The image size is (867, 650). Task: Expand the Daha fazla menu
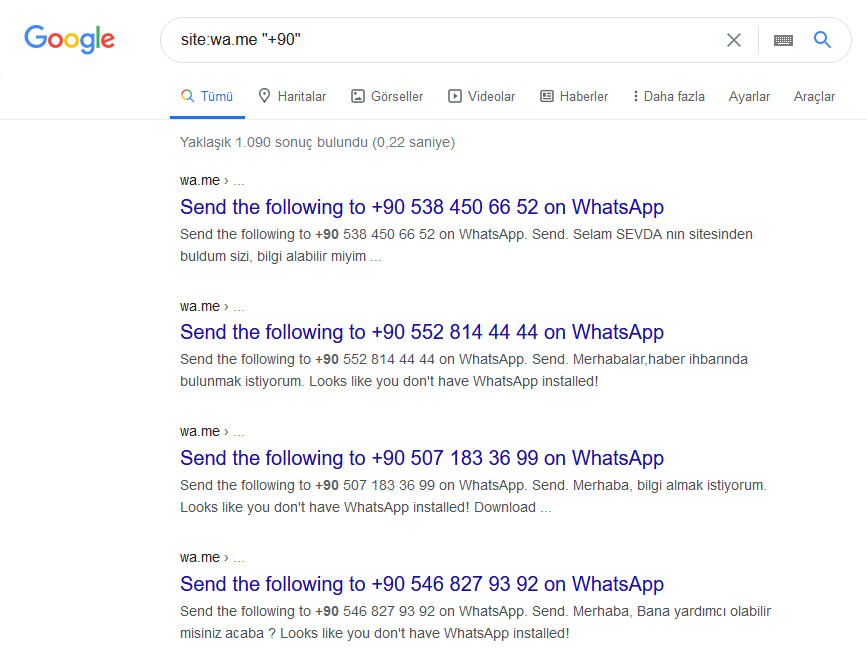click(668, 97)
